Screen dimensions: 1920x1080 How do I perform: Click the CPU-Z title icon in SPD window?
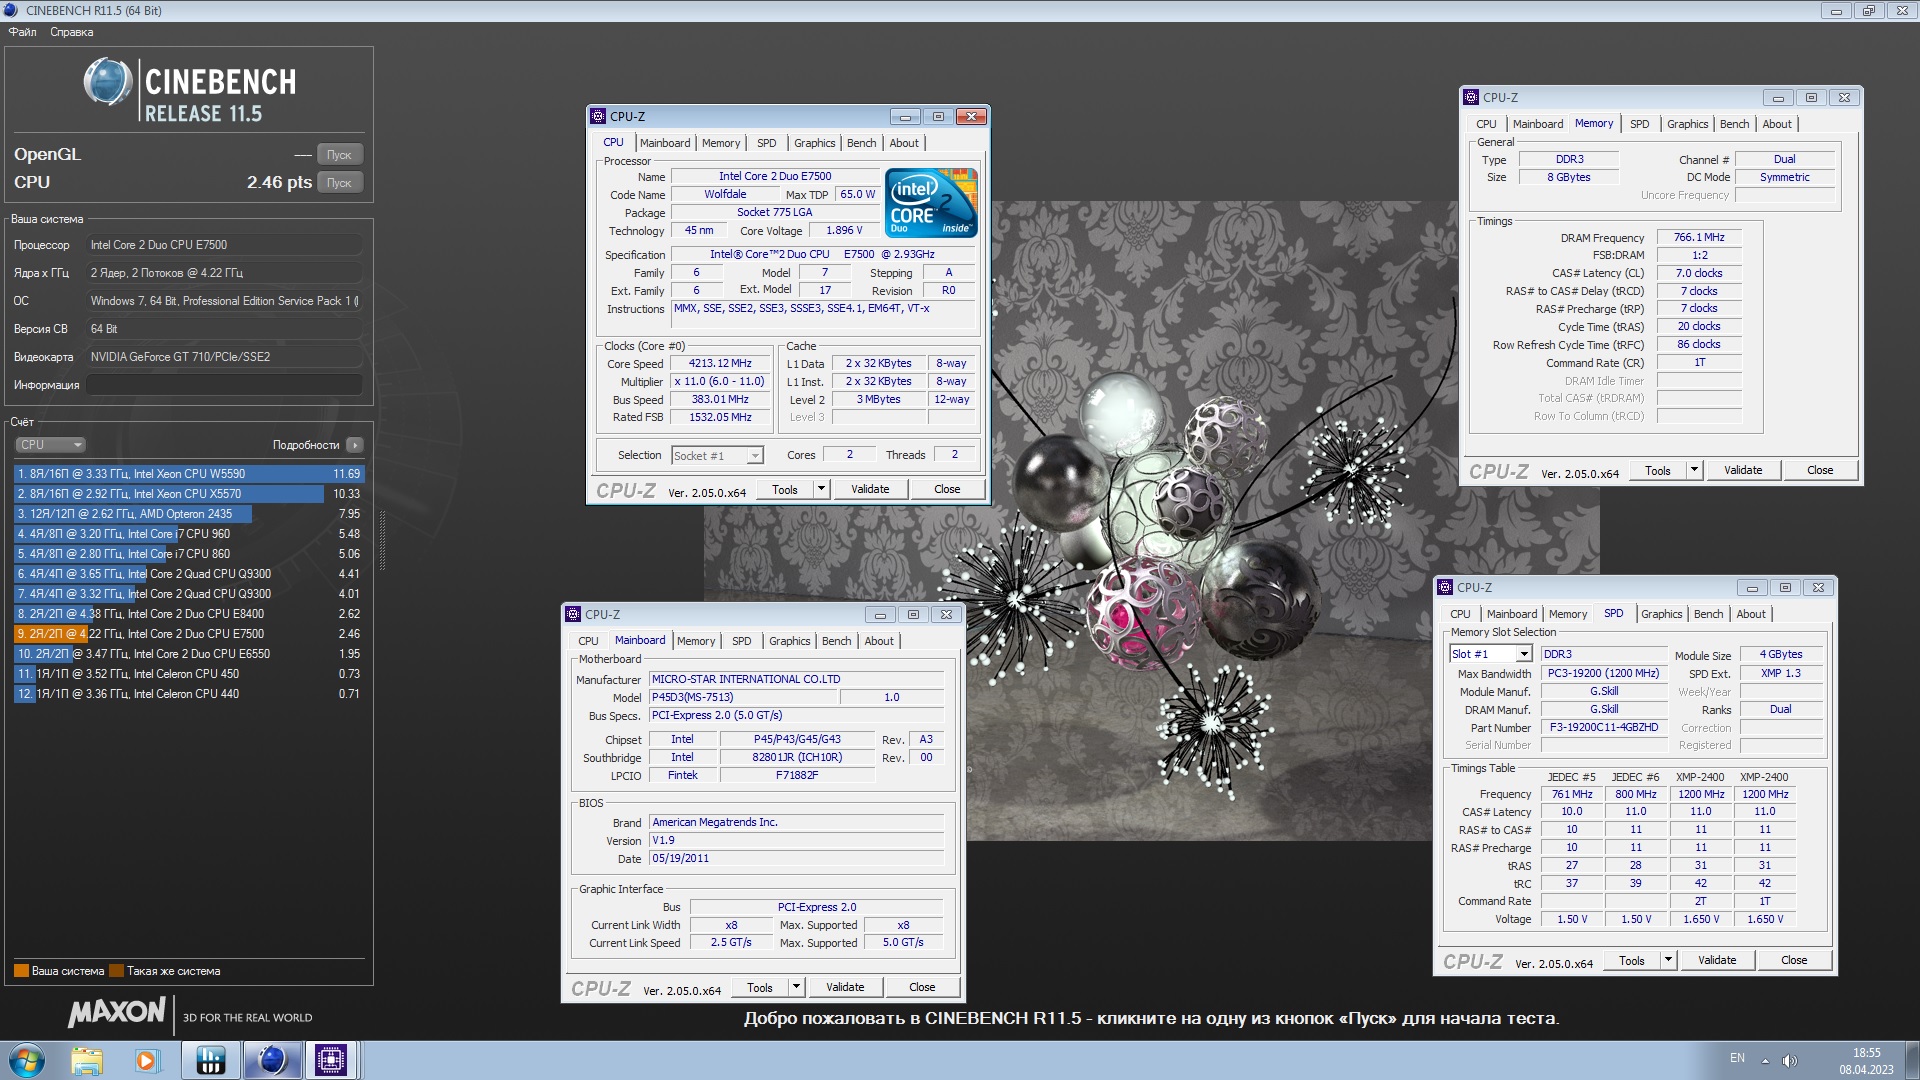(x=1445, y=587)
